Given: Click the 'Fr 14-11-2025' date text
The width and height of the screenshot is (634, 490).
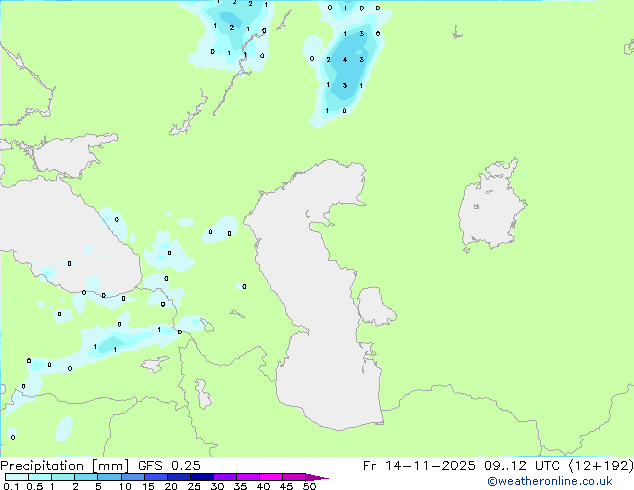Looking at the screenshot, I should 419,466.
